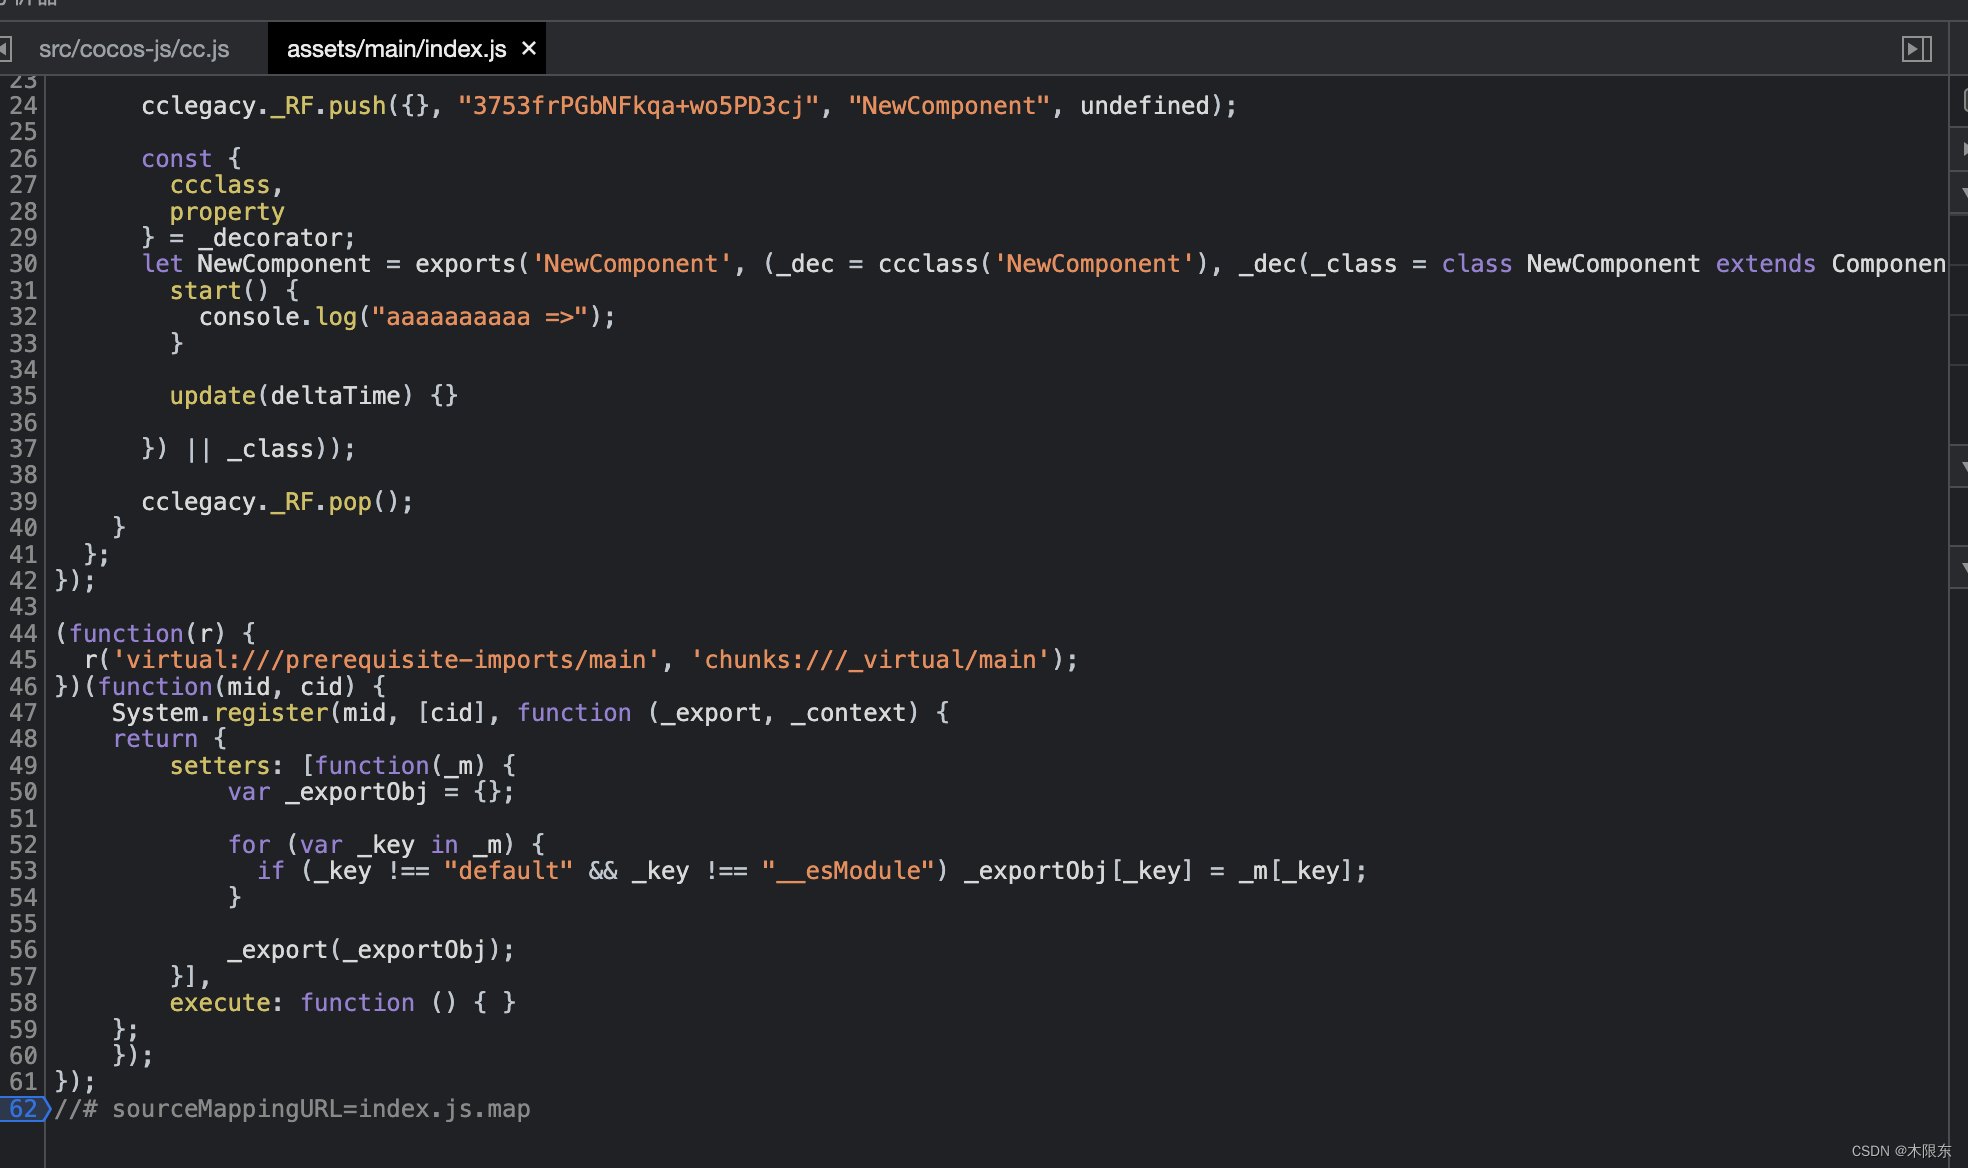Screen dimensions: 1968x1168
Task: Click 'var _exportObj = {};' statement
Action: (x=370, y=792)
